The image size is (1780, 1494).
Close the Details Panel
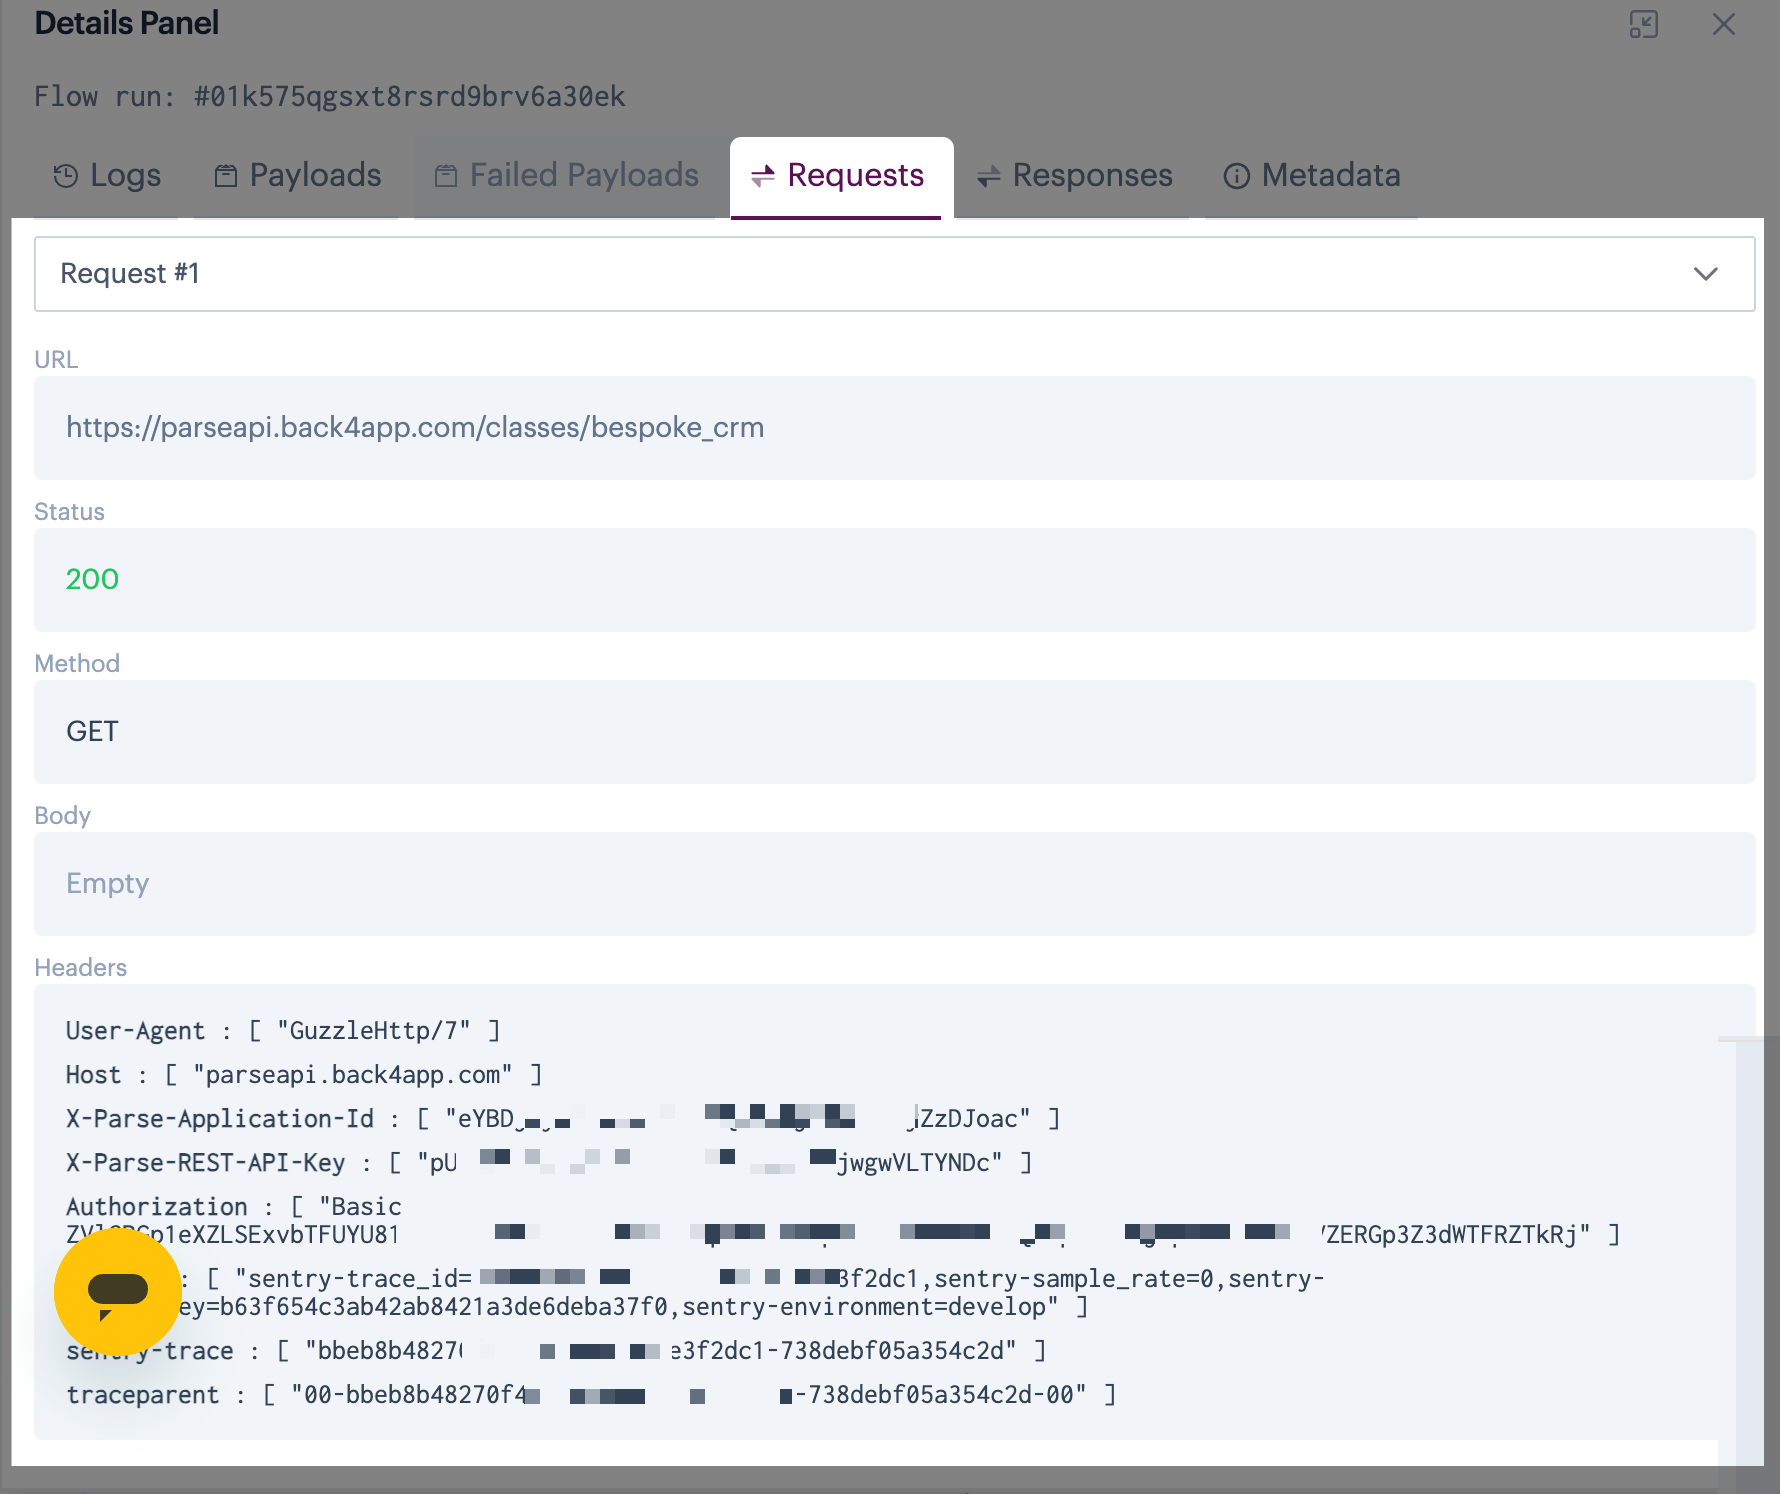pyautogui.click(x=1723, y=24)
